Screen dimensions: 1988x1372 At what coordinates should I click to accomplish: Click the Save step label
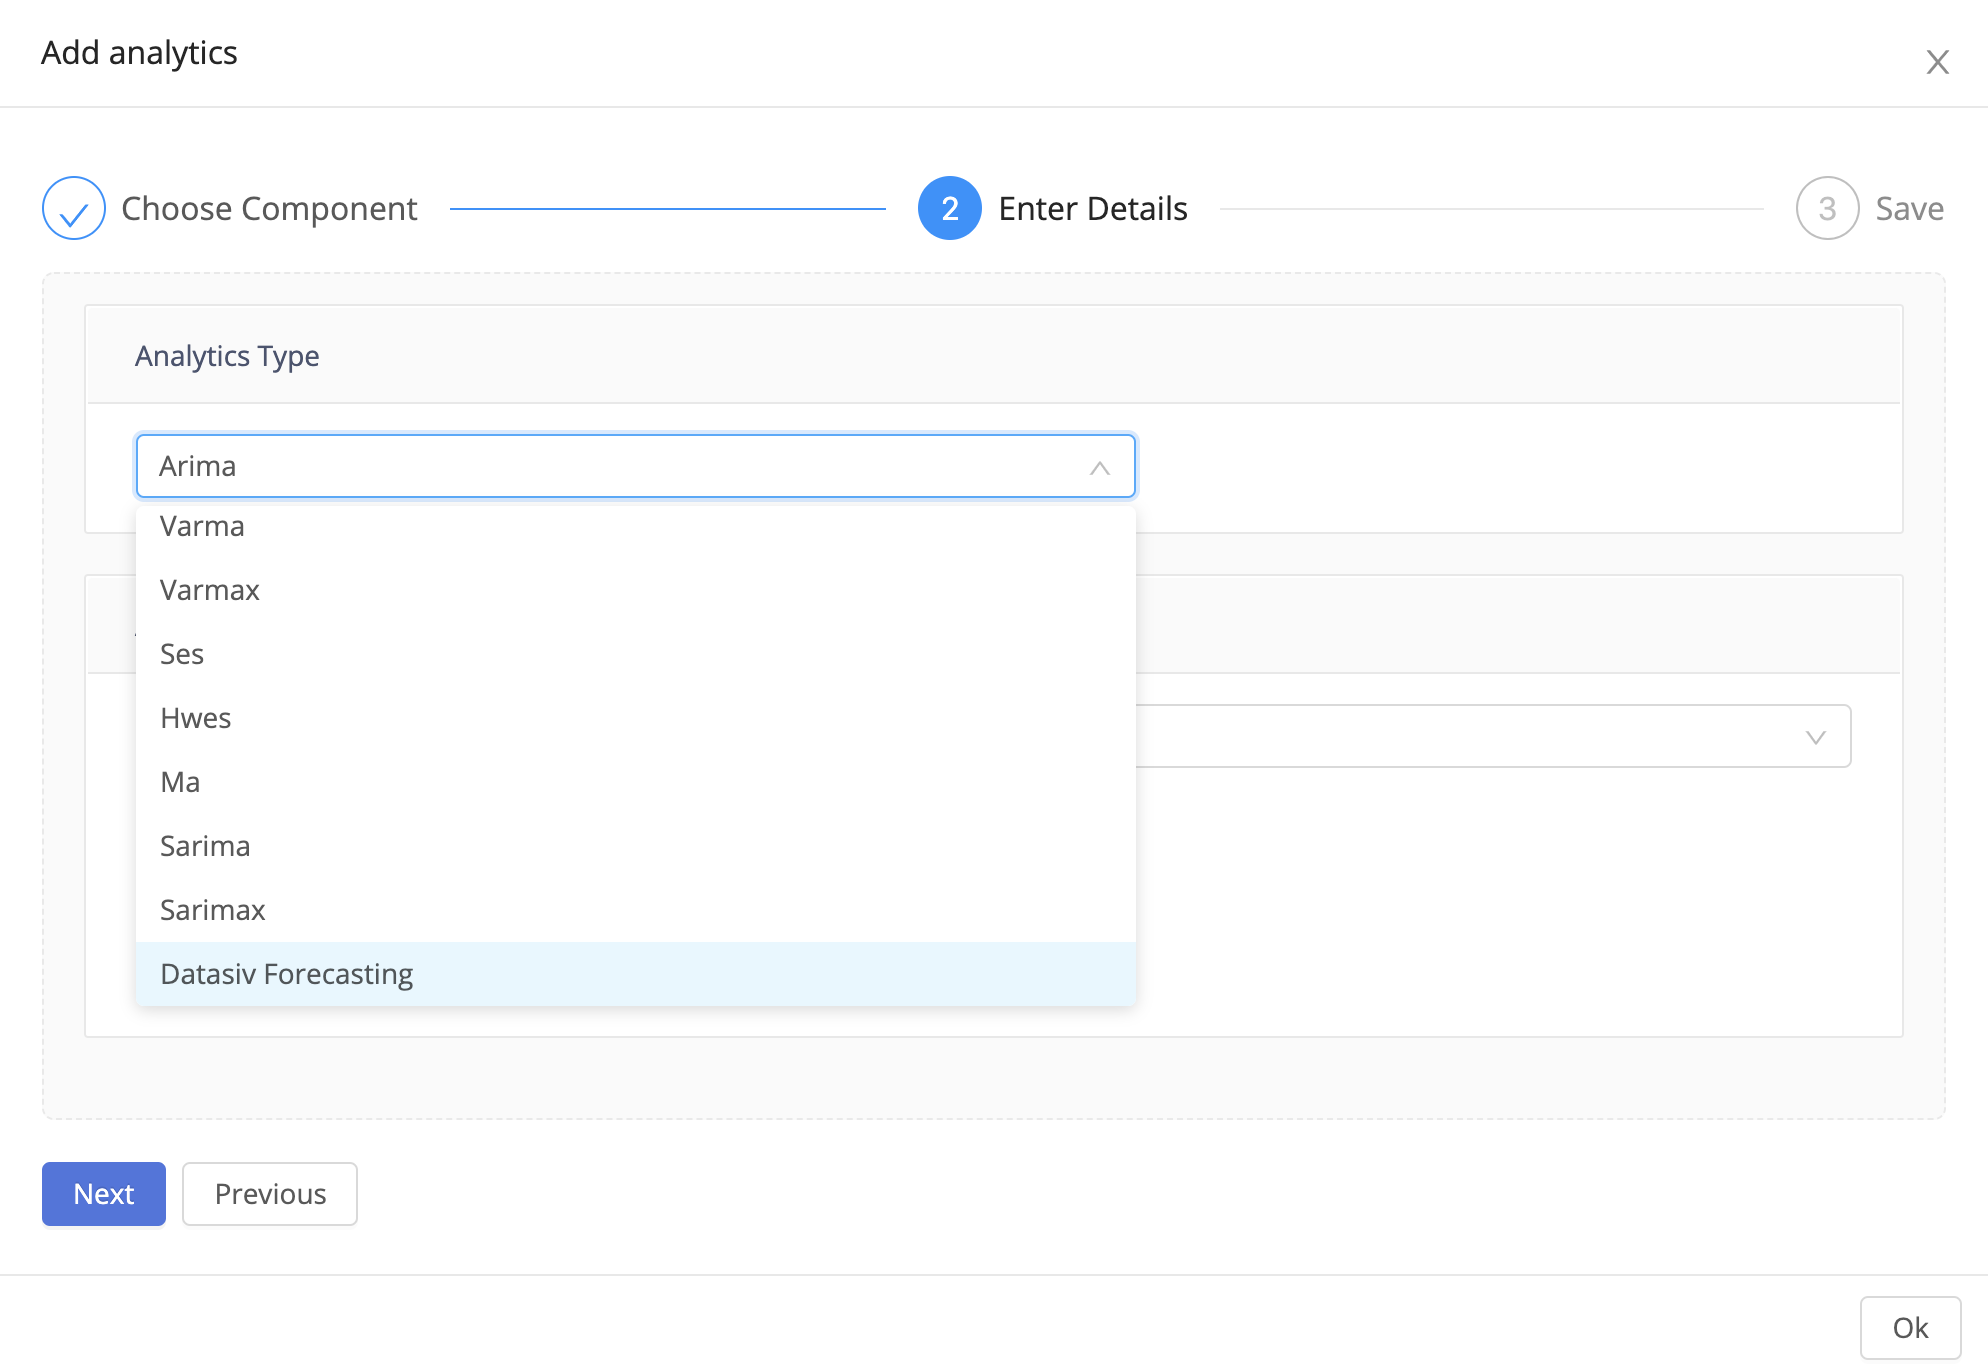(1909, 208)
